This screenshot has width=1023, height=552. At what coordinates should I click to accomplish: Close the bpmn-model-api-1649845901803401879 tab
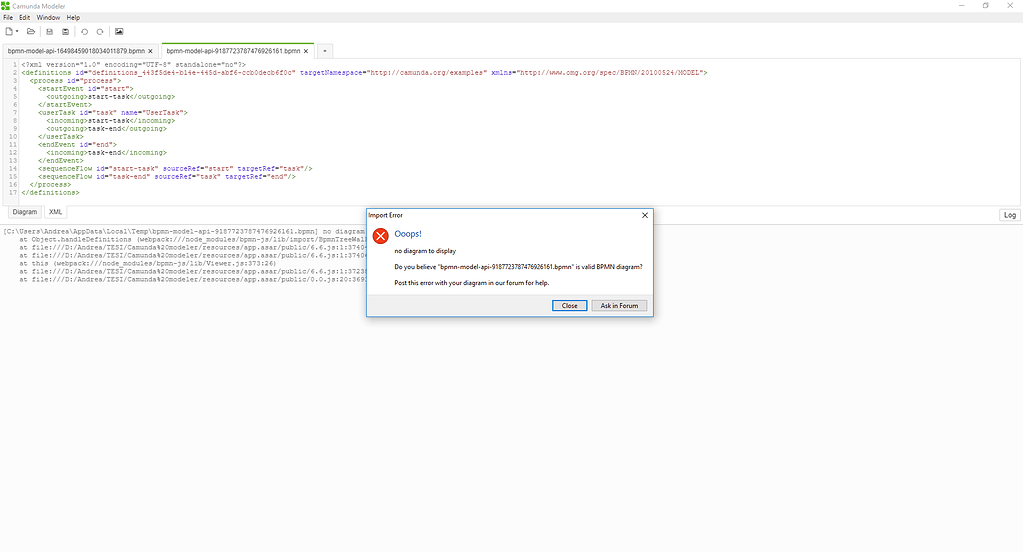150,51
